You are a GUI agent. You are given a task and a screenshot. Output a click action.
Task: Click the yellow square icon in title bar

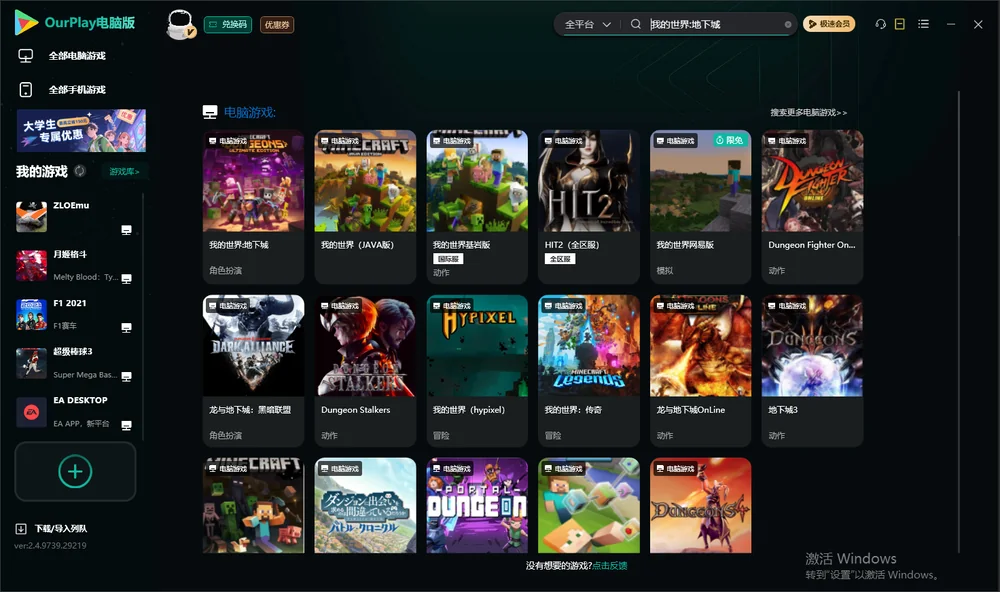point(900,24)
